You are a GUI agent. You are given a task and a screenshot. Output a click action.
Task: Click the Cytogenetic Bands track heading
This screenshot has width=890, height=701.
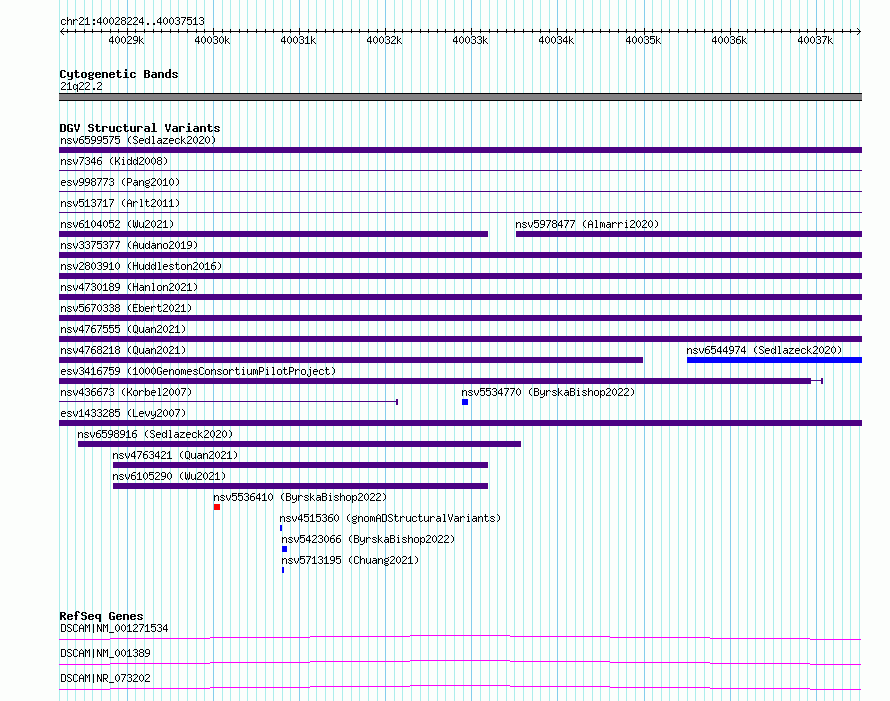tap(119, 74)
